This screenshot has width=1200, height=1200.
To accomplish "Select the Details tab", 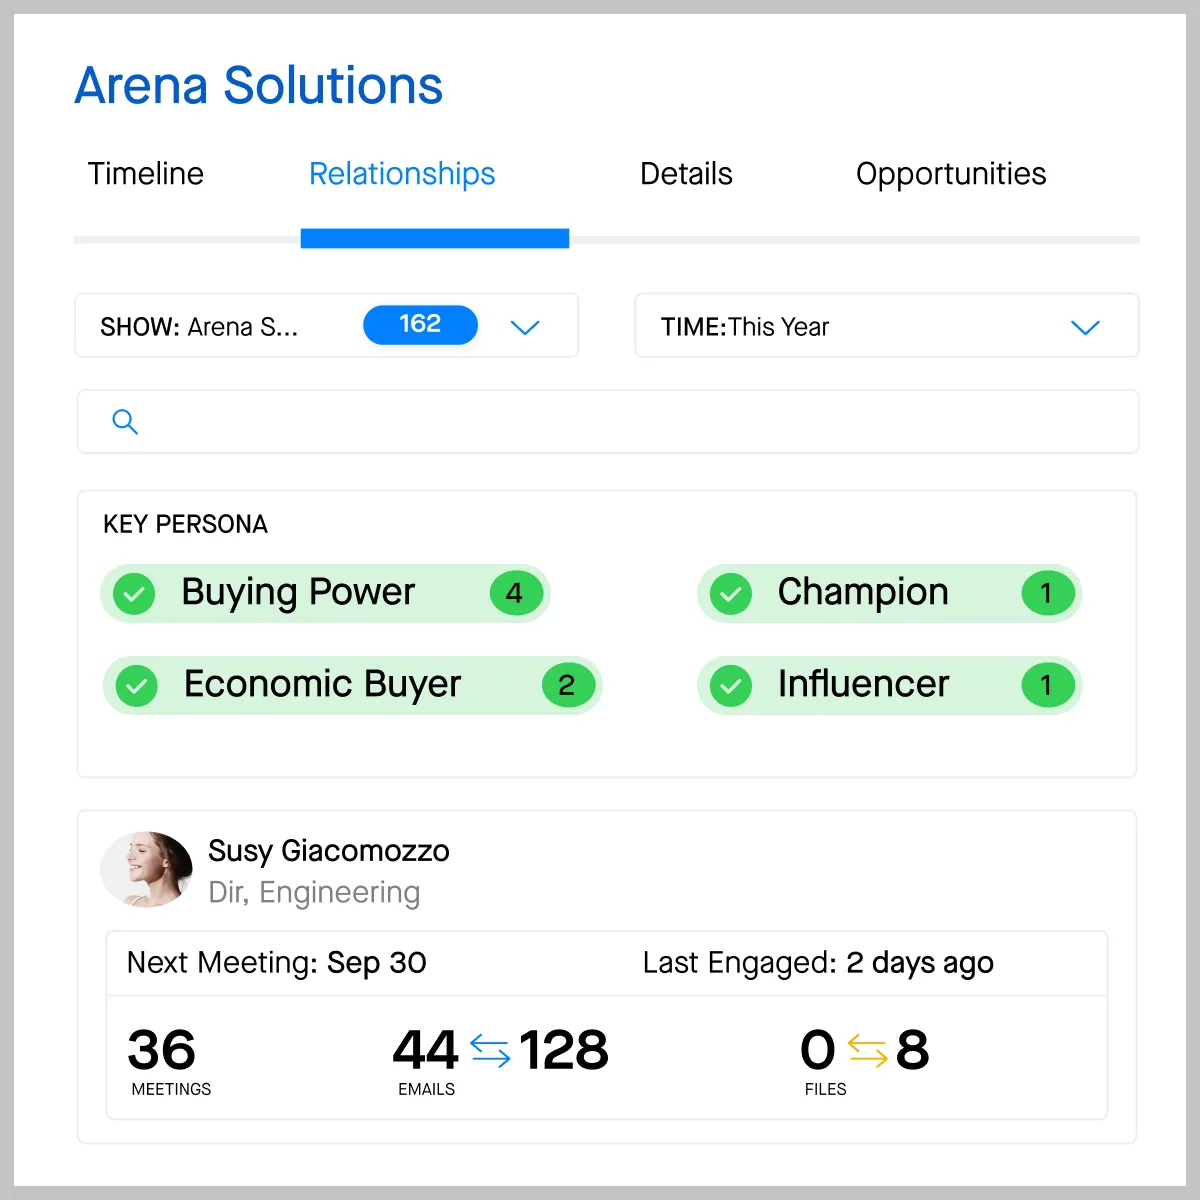I will [x=686, y=174].
